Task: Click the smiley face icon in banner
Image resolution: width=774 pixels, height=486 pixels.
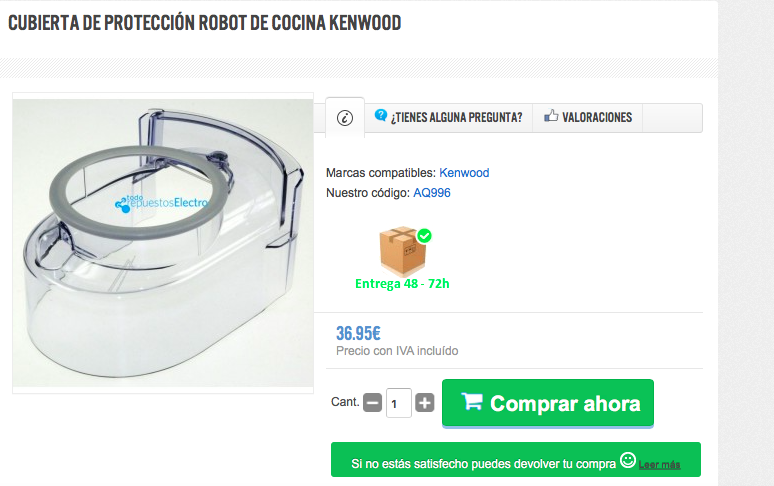Action: tap(628, 460)
